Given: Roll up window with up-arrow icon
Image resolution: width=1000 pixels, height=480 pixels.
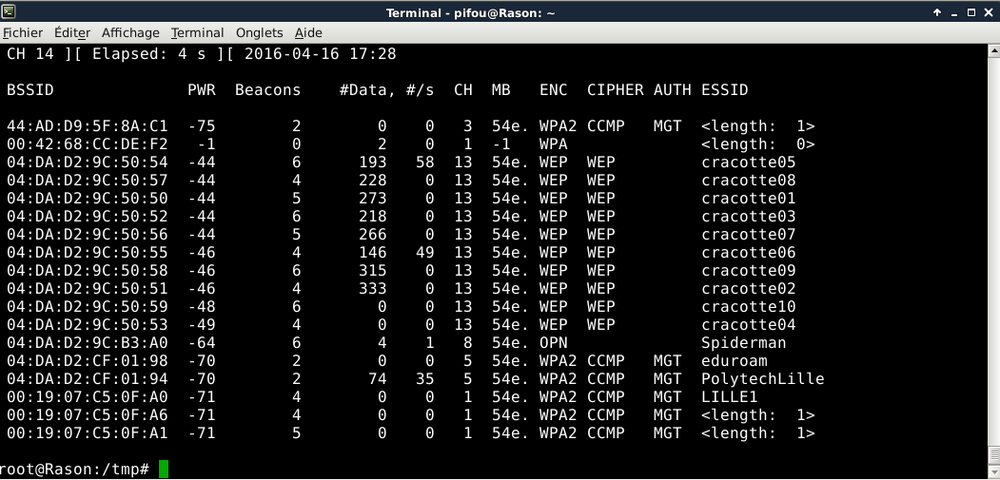Looking at the screenshot, I should point(936,12).
